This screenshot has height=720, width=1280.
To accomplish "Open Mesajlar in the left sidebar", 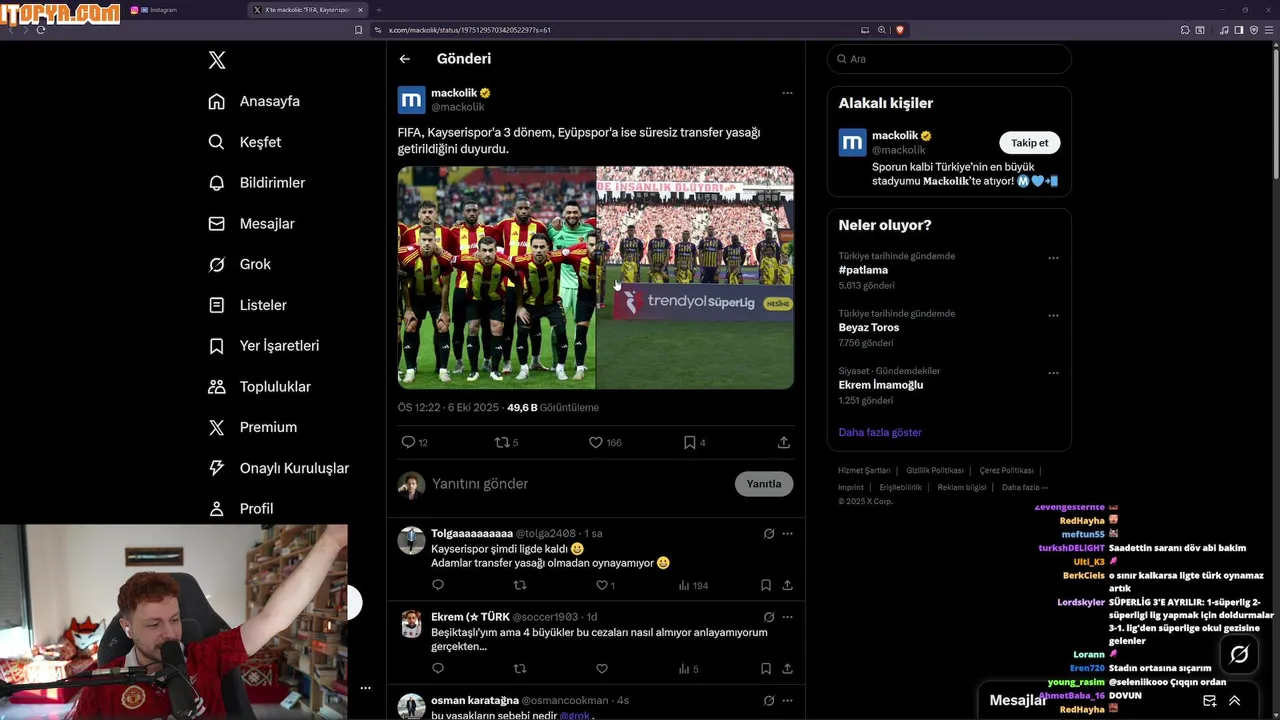I will 251,224.
